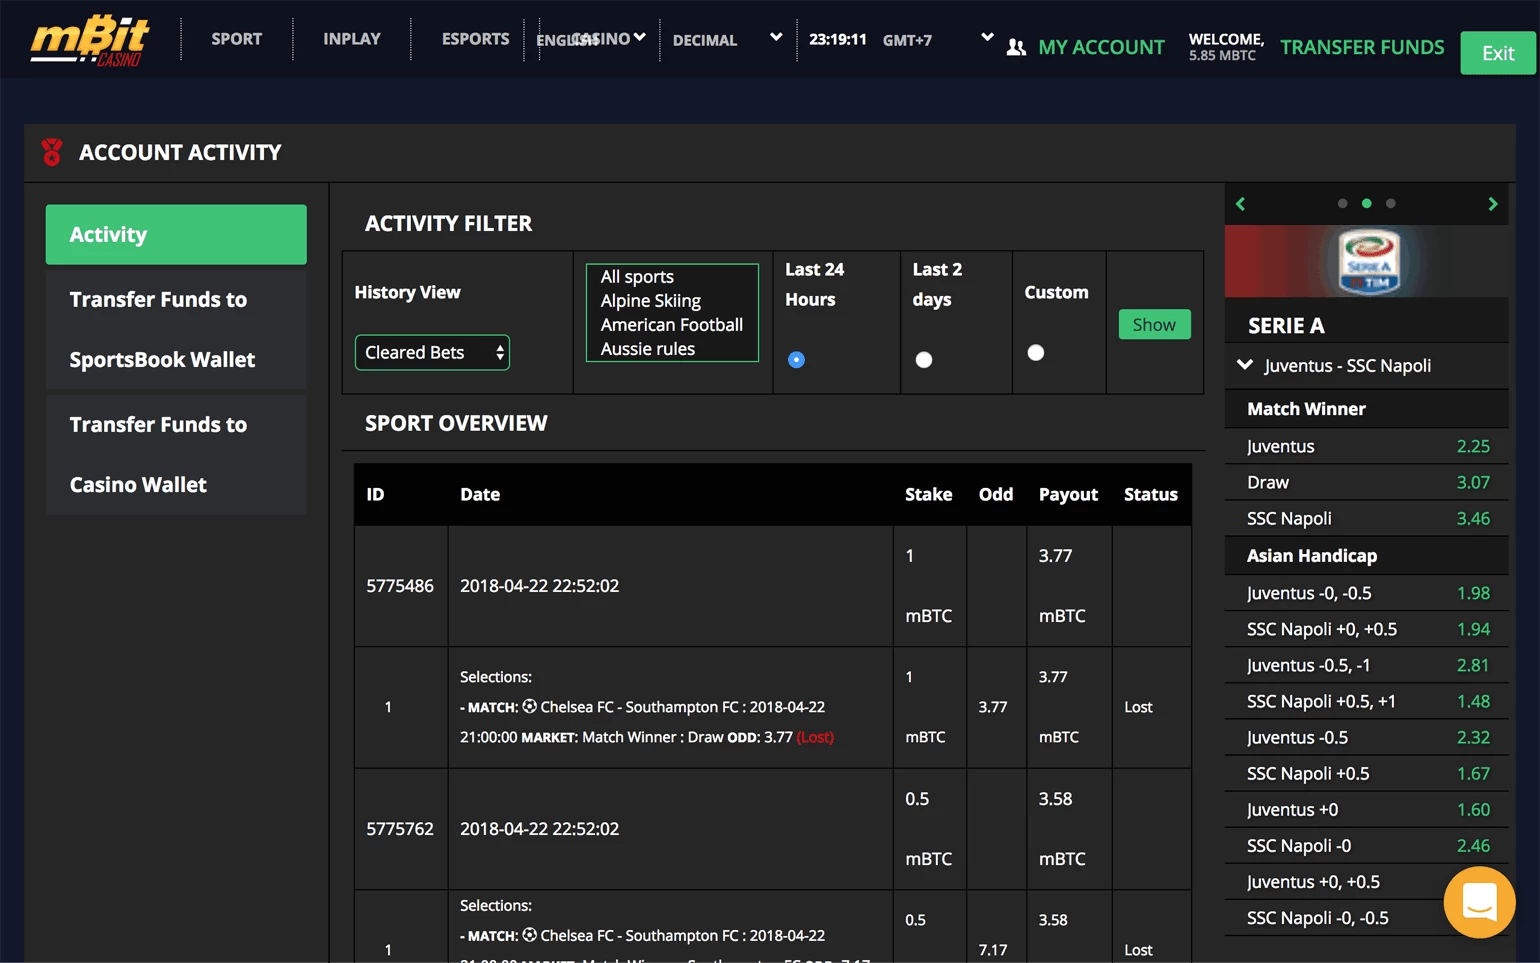Select All sports in the list
This screenshot has height=963, width=1540.
coord(637,276)
